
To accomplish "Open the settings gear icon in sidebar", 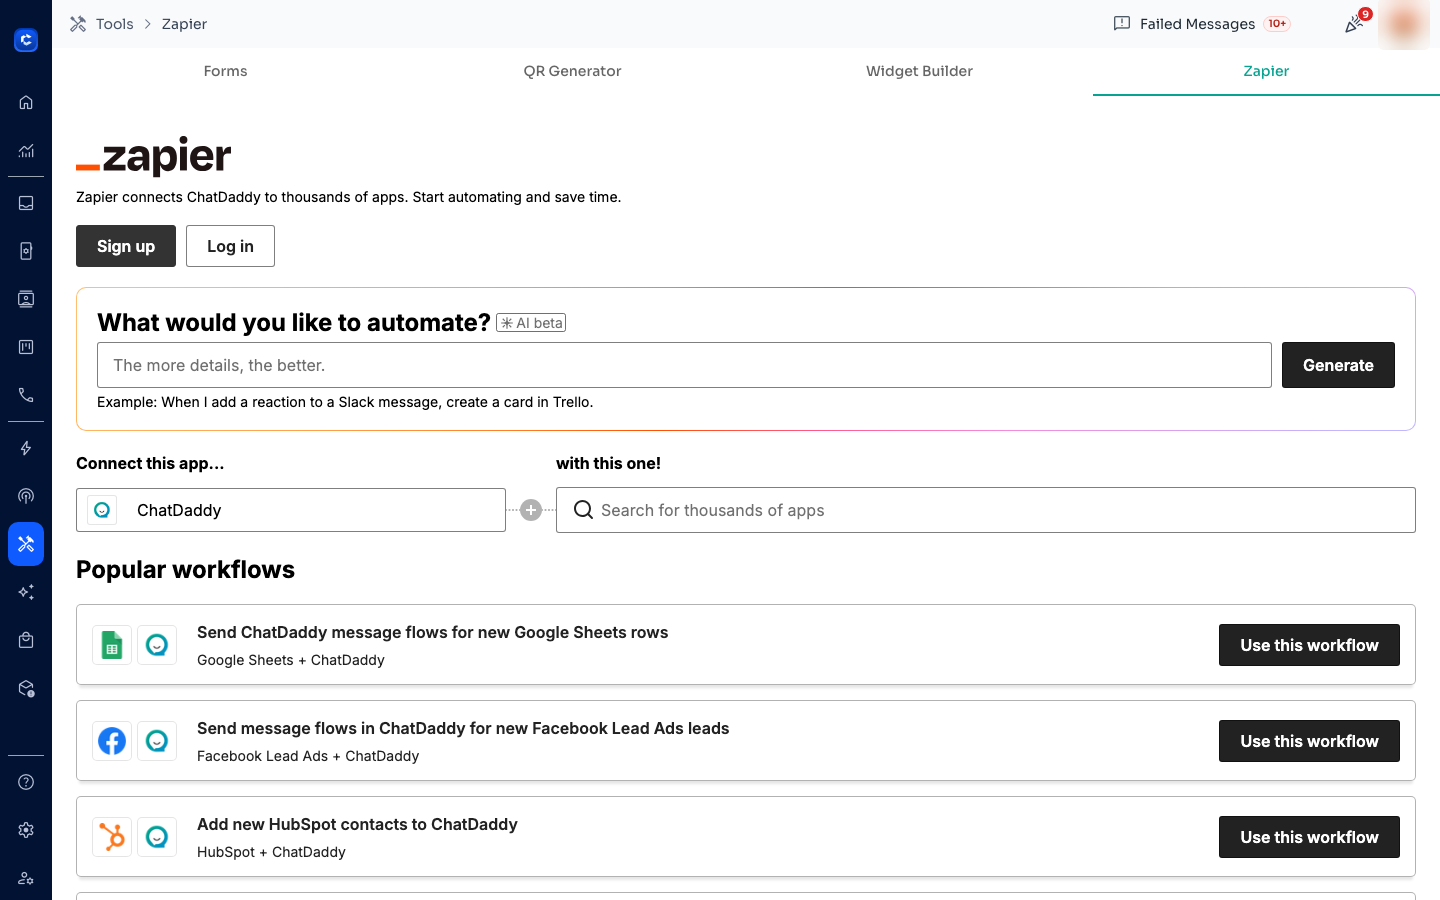I will click(x=26, y=830).
